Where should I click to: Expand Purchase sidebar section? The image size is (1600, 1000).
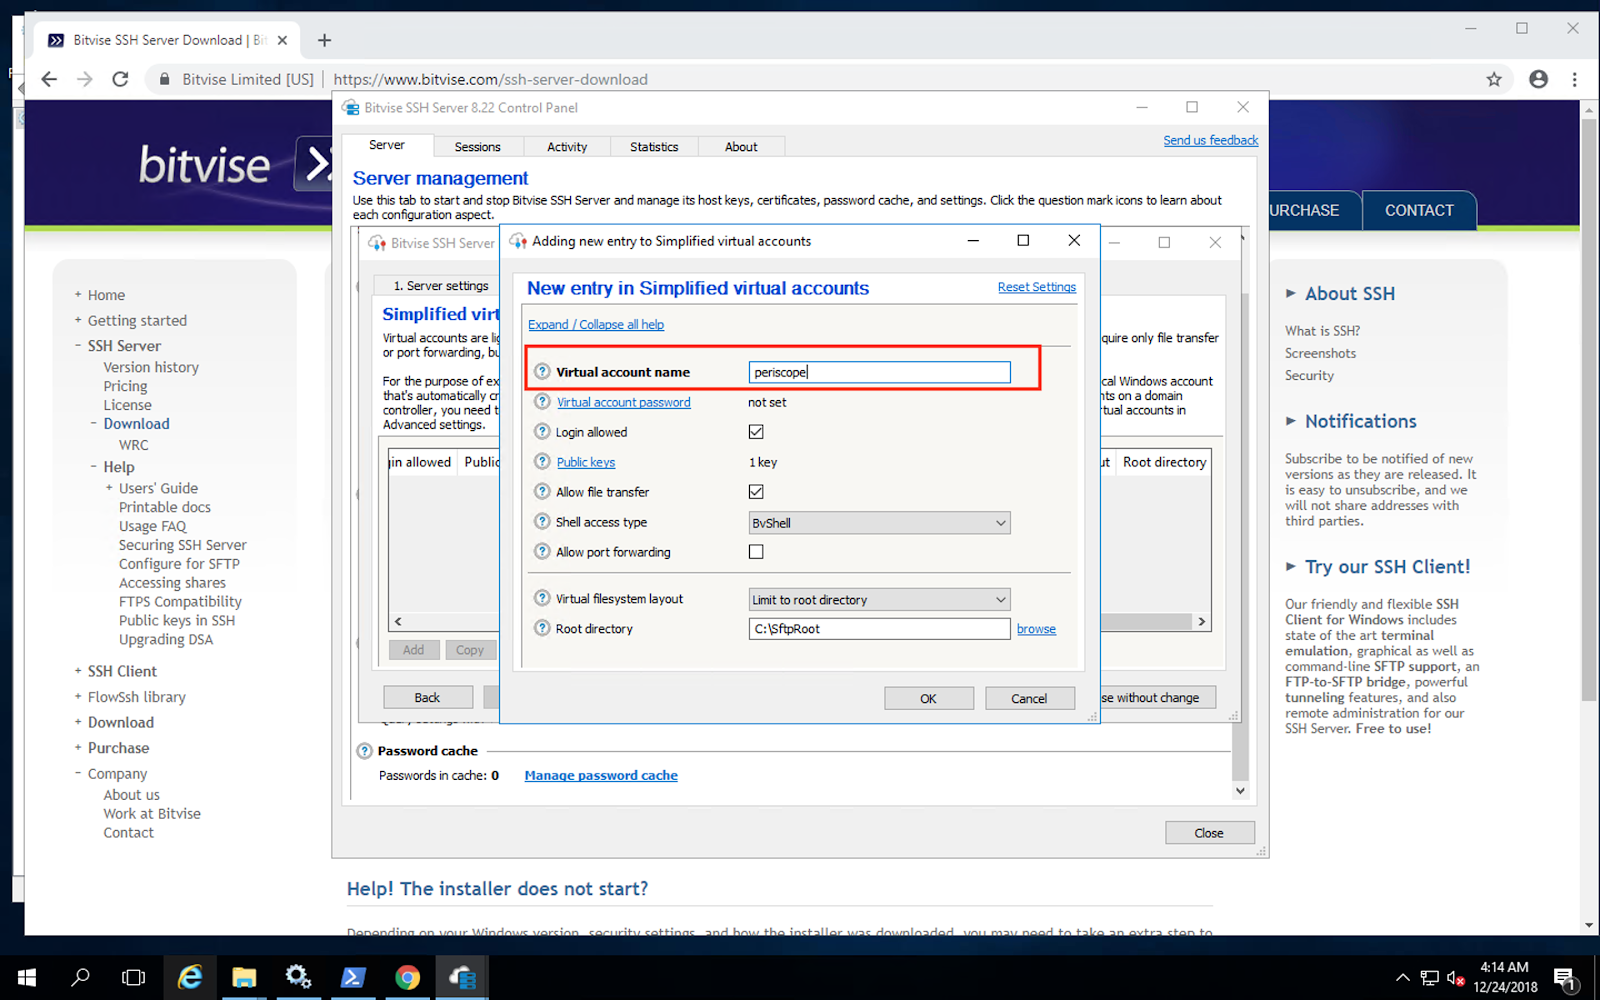pos(78,748)
